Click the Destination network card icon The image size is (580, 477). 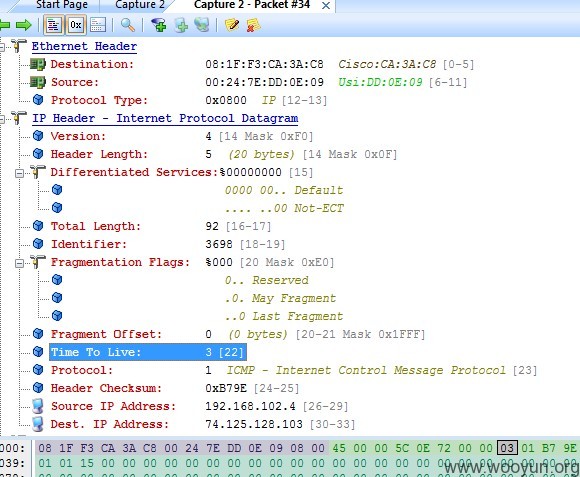click(38, 64)
